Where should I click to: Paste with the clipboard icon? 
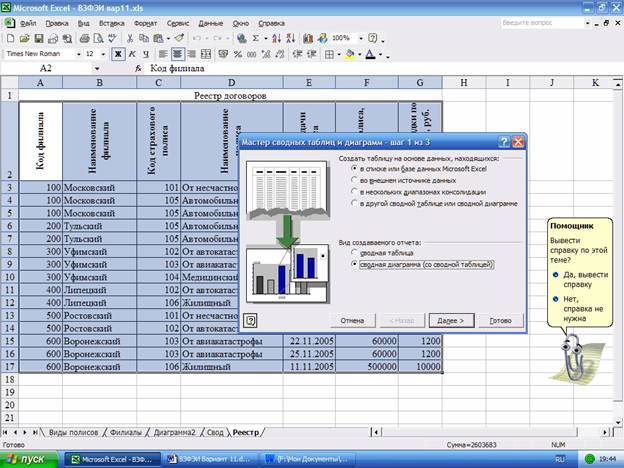(x=158, y=38)
